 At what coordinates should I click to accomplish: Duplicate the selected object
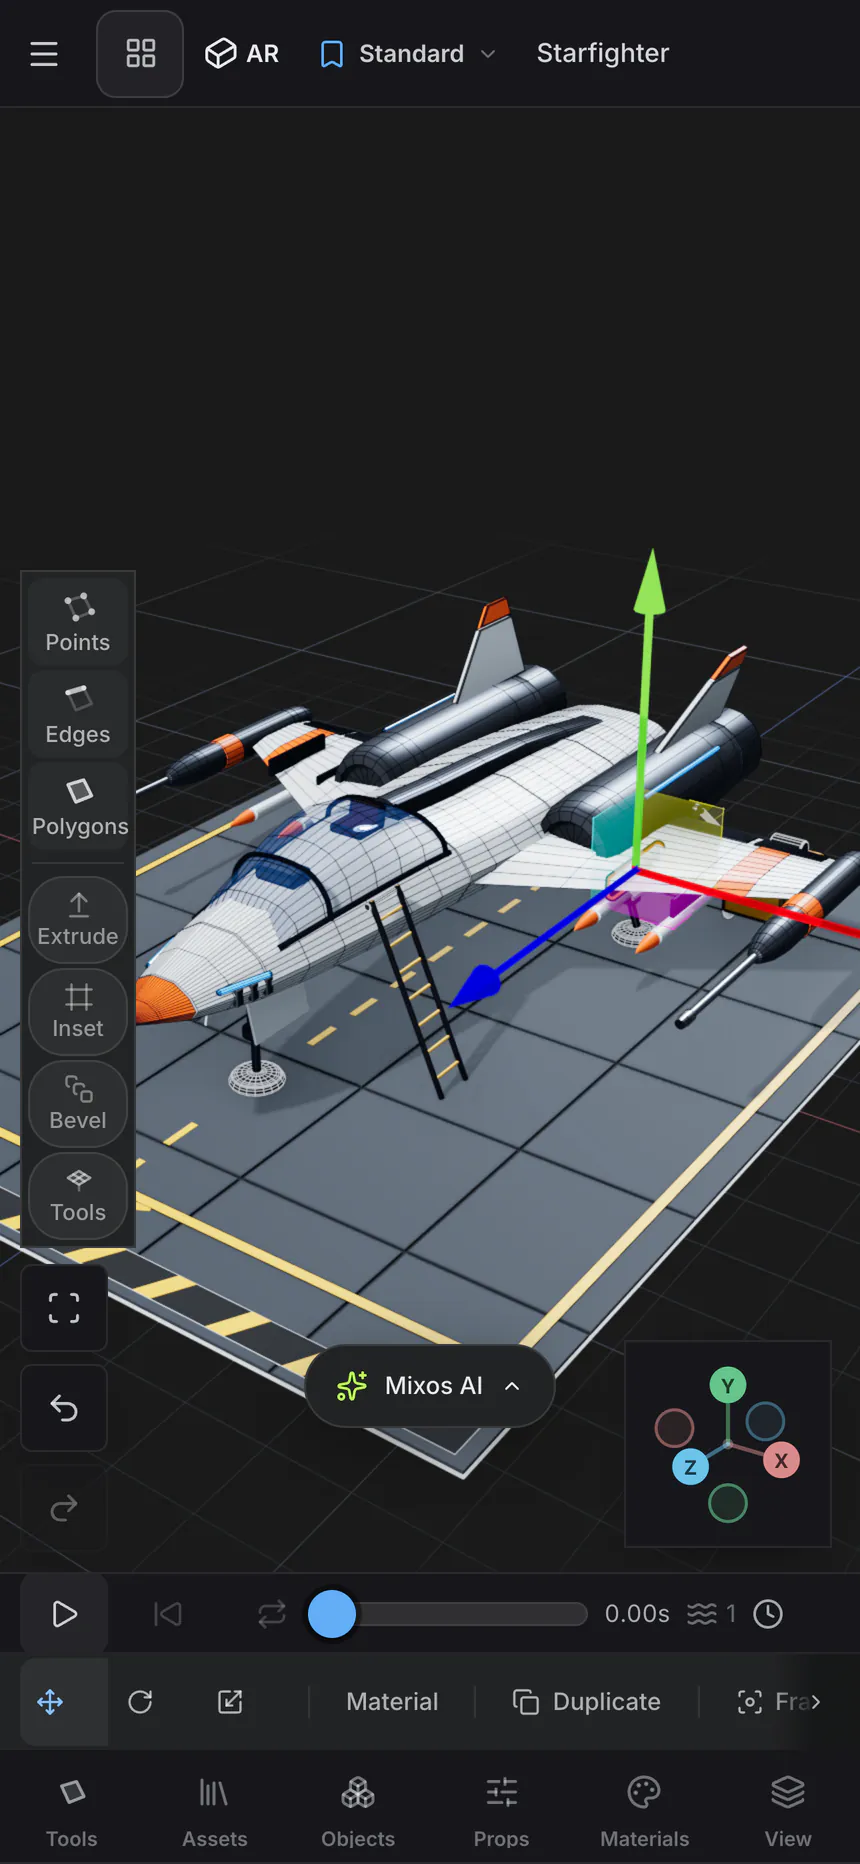[587, 1702]
